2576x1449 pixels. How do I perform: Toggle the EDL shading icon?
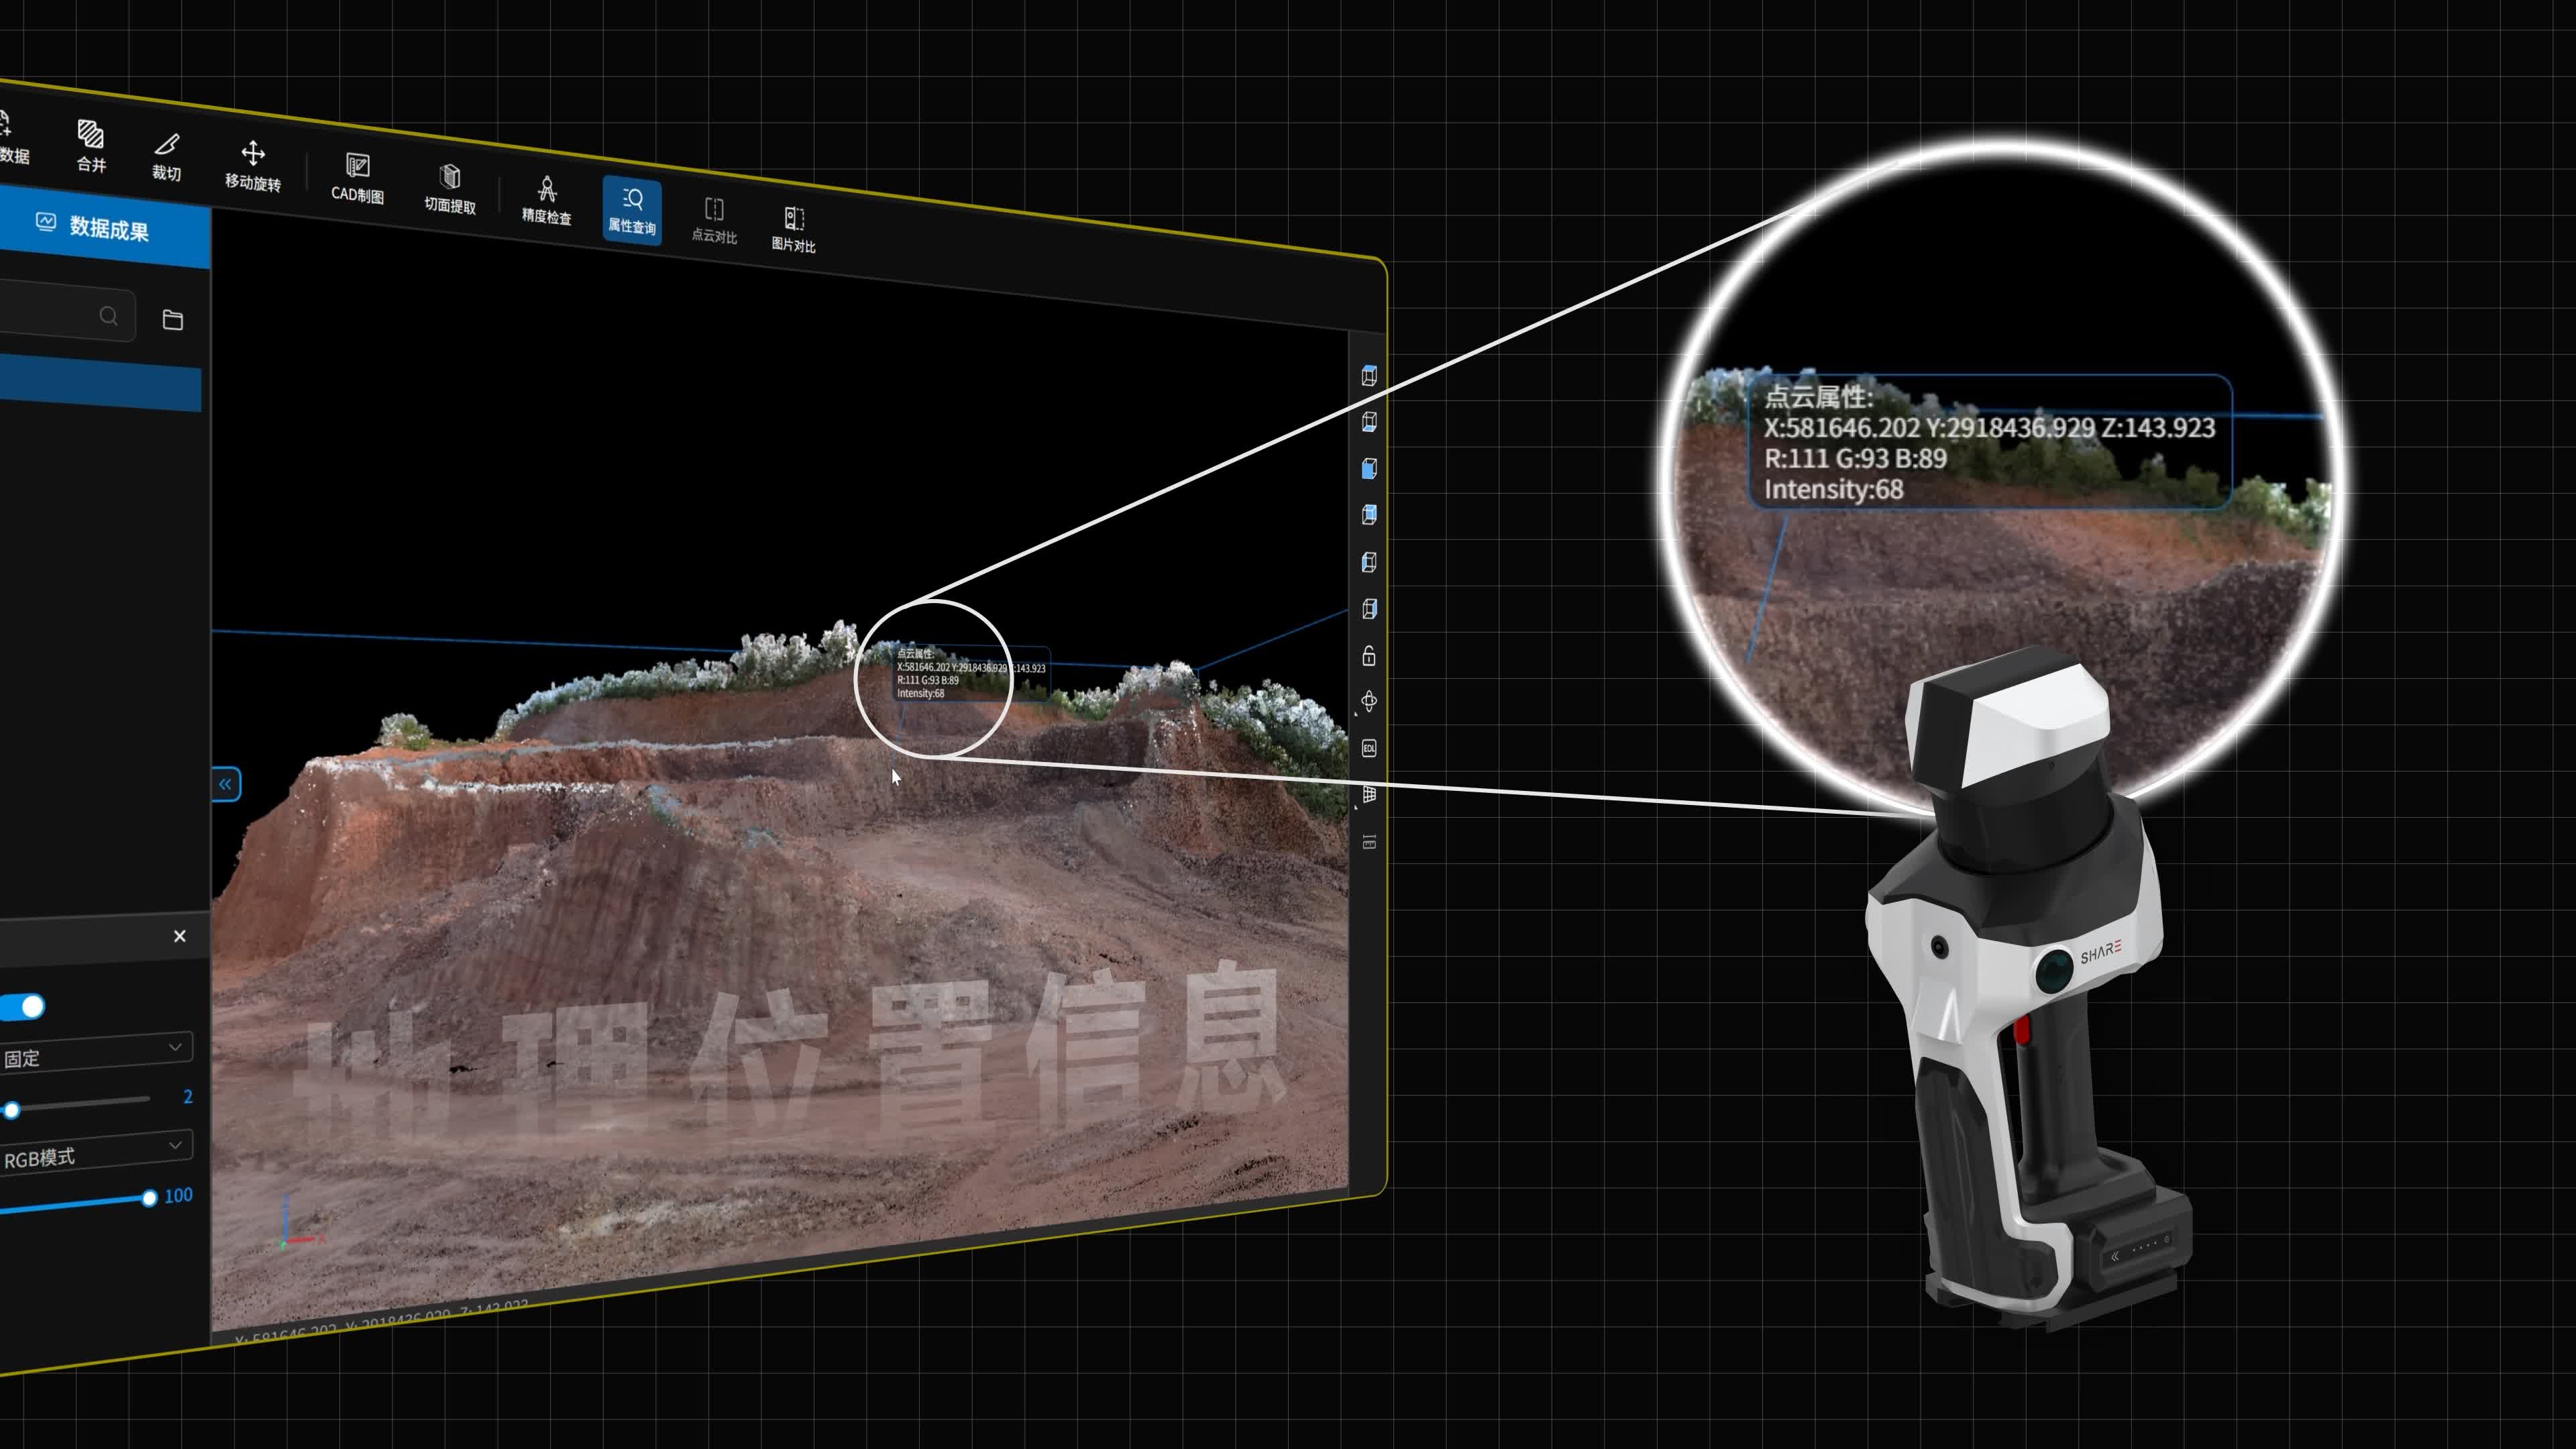coord(1369,748)
